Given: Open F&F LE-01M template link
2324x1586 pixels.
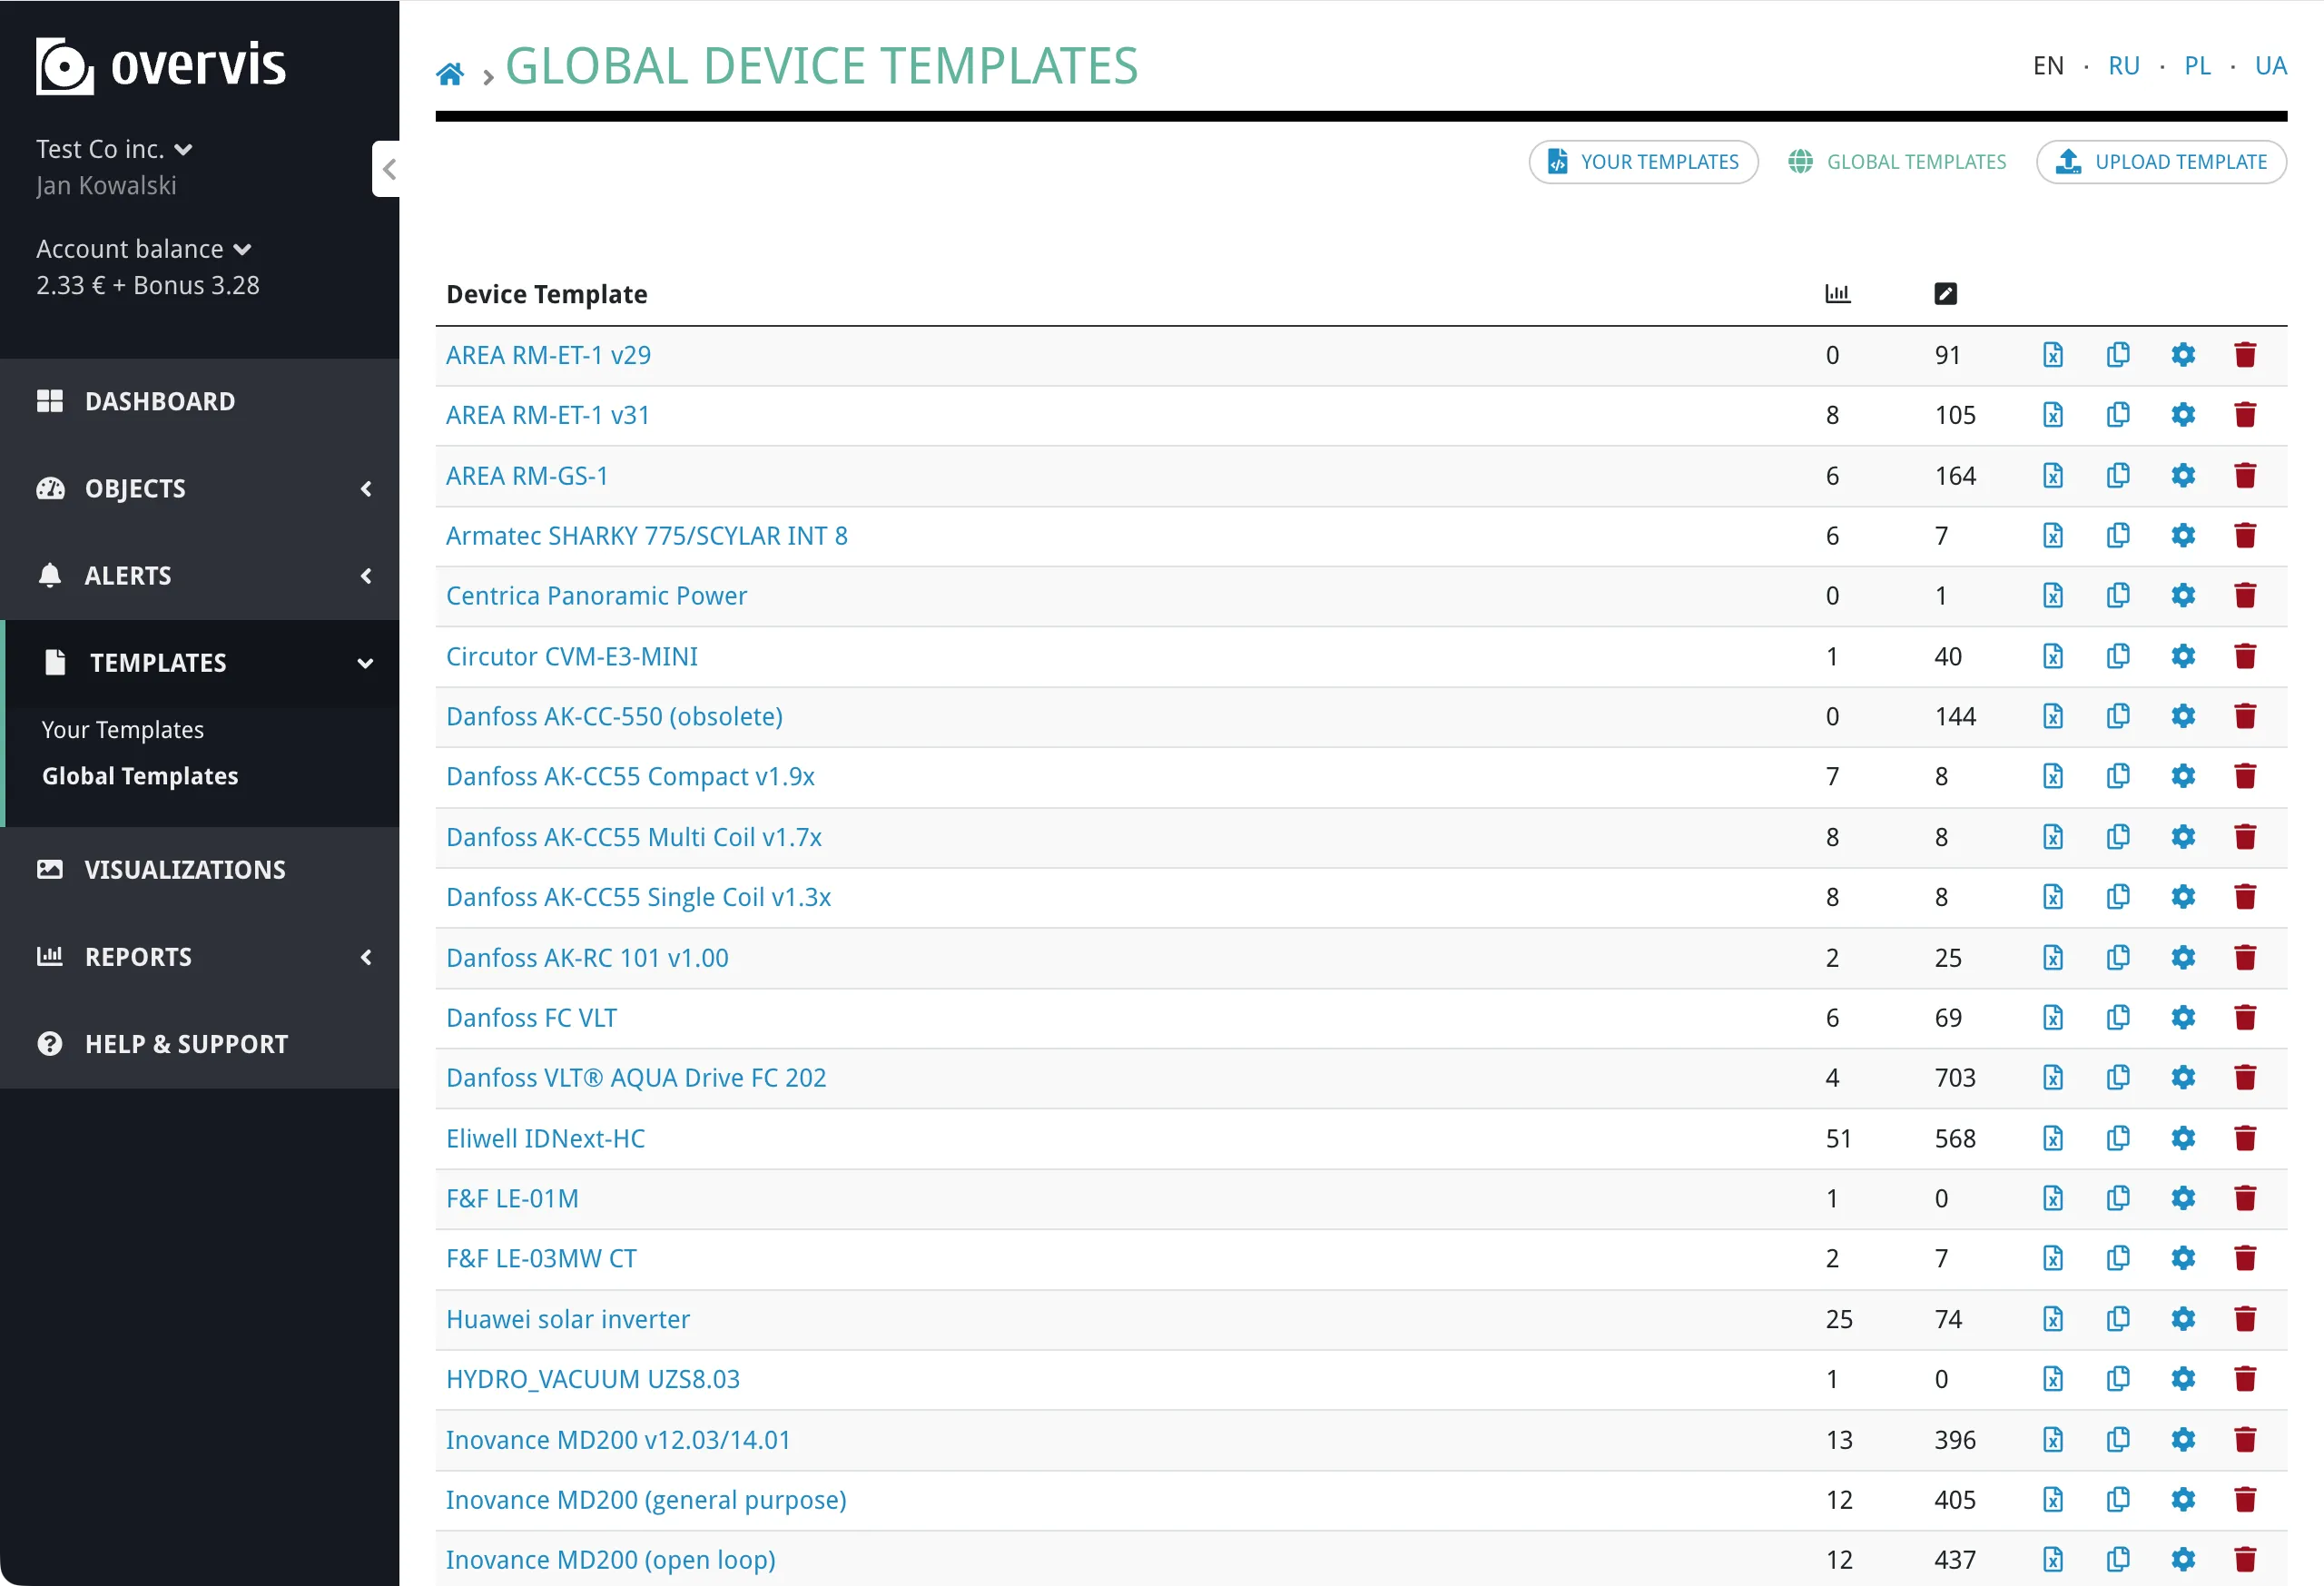Looking at the screenshot, I should pyautogui.click(x=512, y=1198).
